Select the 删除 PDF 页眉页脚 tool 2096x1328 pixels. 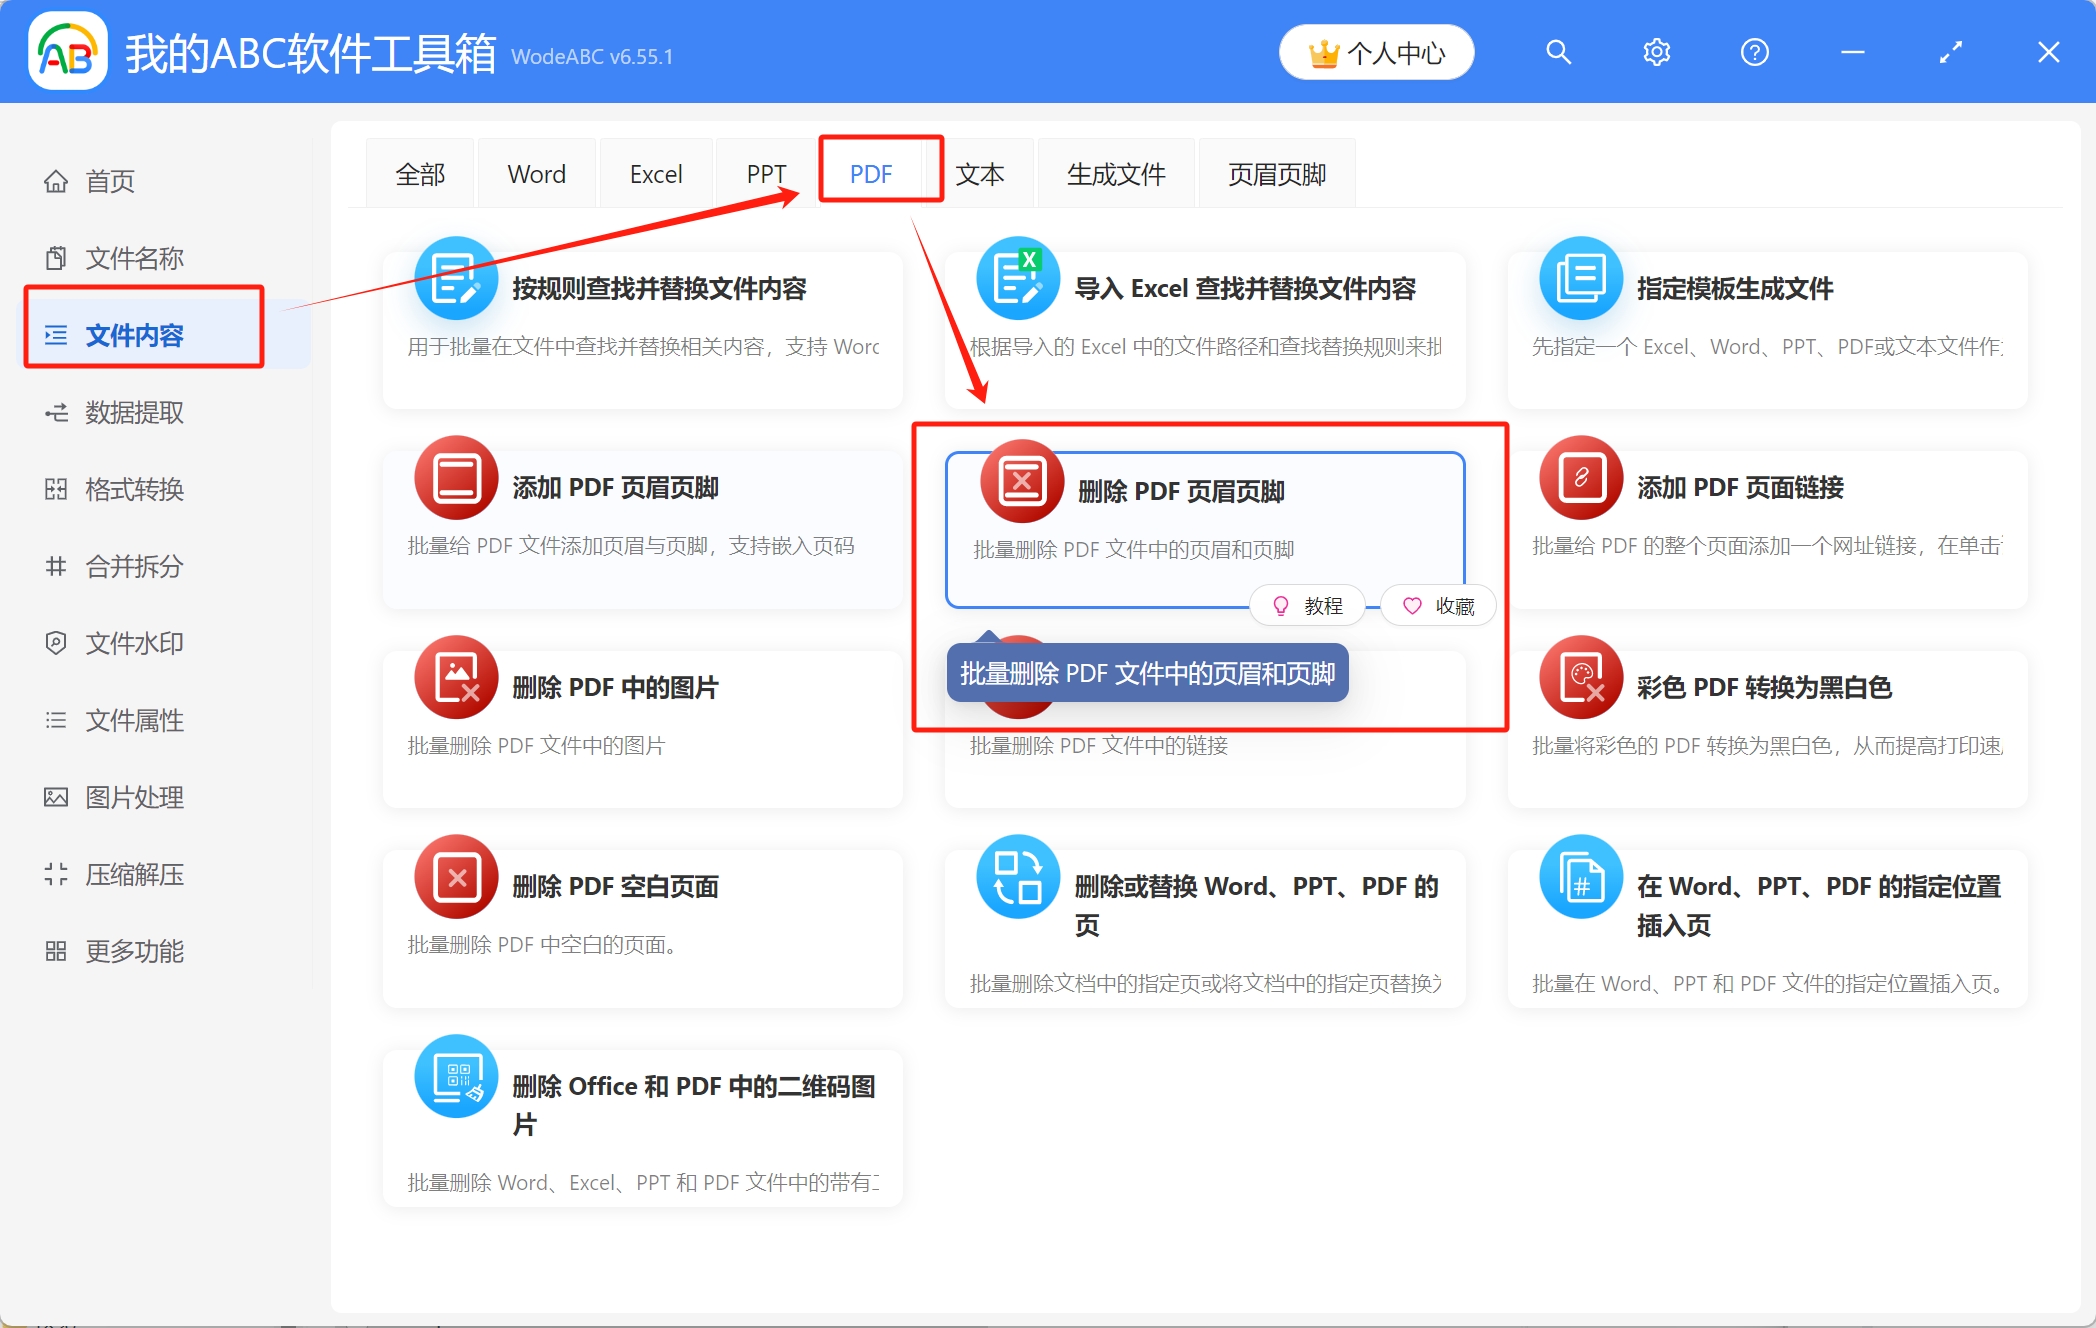[x=1180, y=491]
